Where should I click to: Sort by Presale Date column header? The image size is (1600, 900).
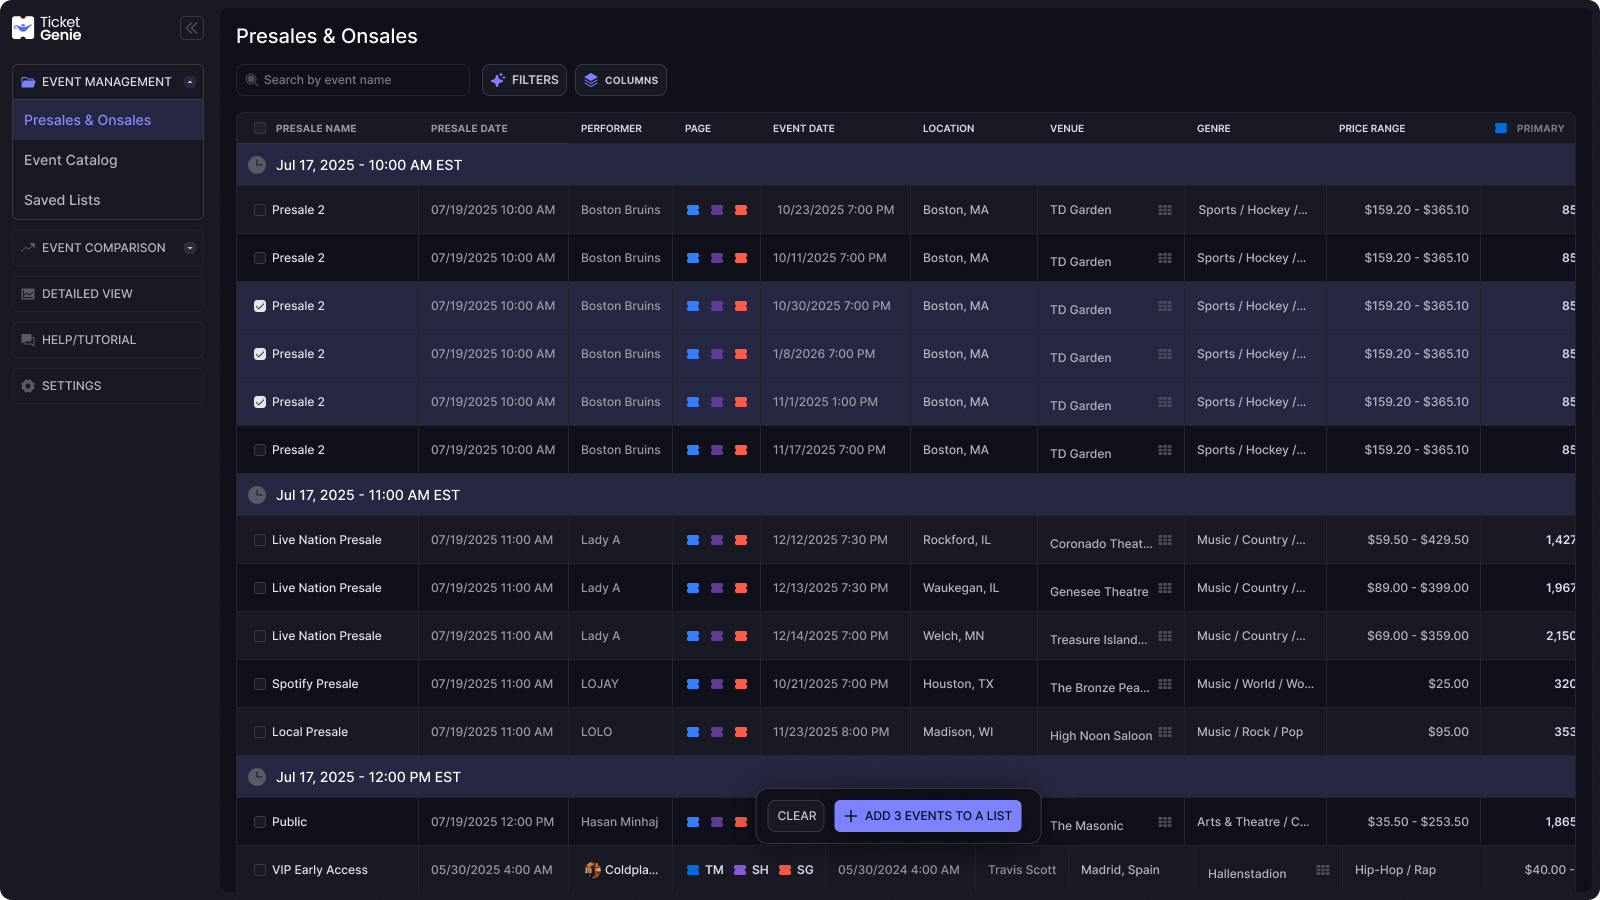tap(469, 128)
